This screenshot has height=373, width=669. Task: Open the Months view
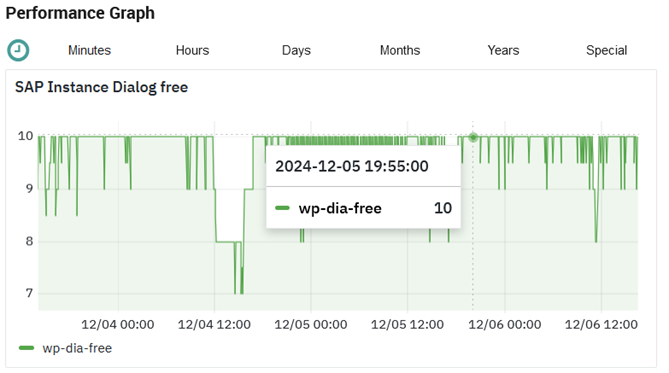(x=400, y=50)
